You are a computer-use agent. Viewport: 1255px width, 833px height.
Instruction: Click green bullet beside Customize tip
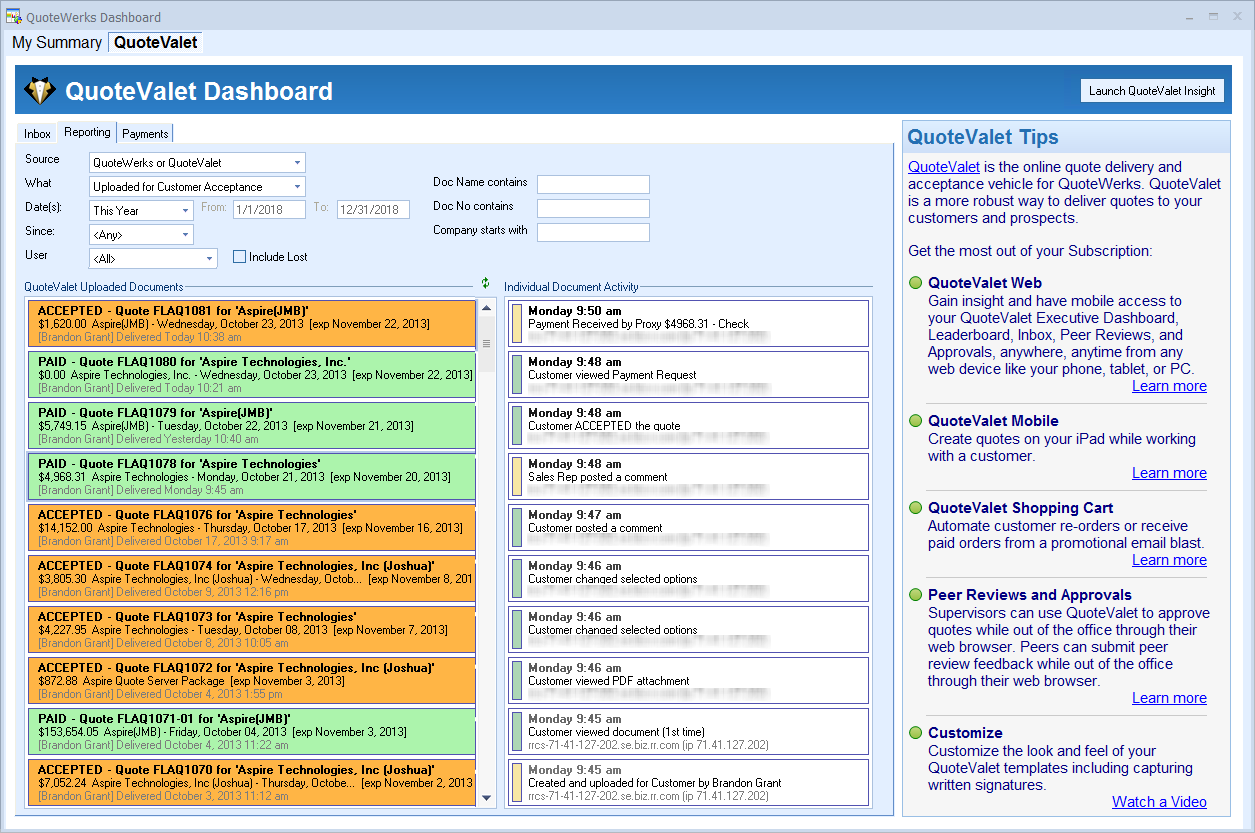coord(915,733)
